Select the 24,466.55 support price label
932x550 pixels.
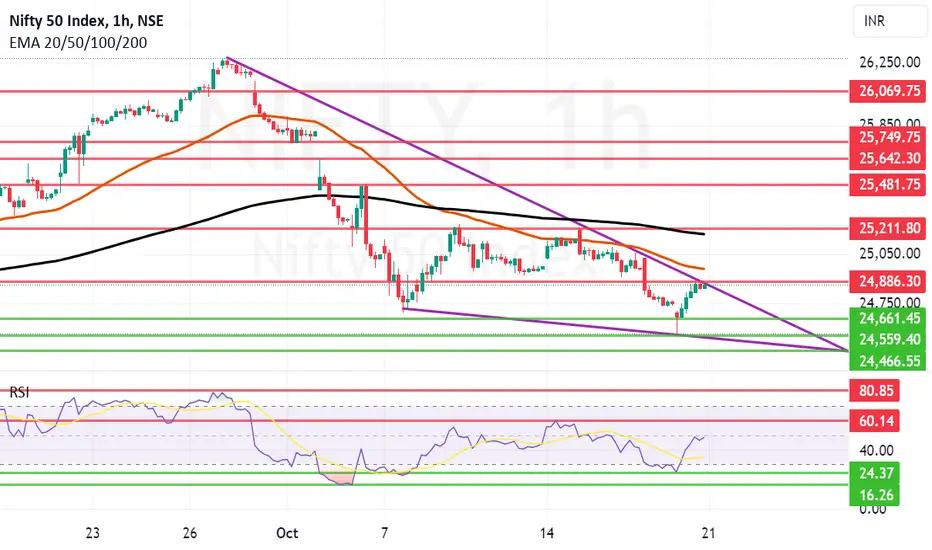coord(887,360)
